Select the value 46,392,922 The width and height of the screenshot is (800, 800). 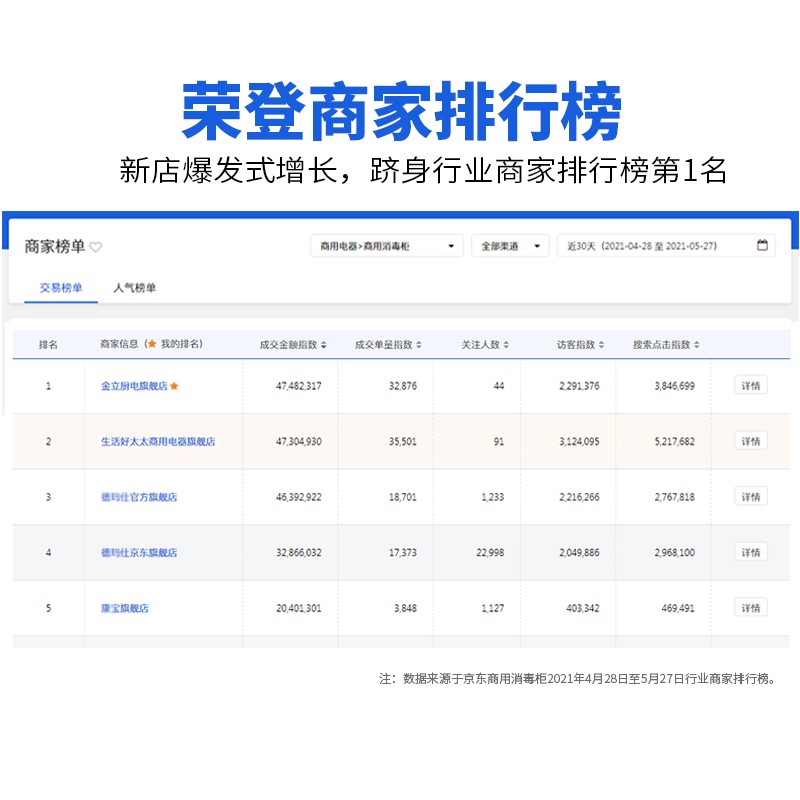pos(299,497)
